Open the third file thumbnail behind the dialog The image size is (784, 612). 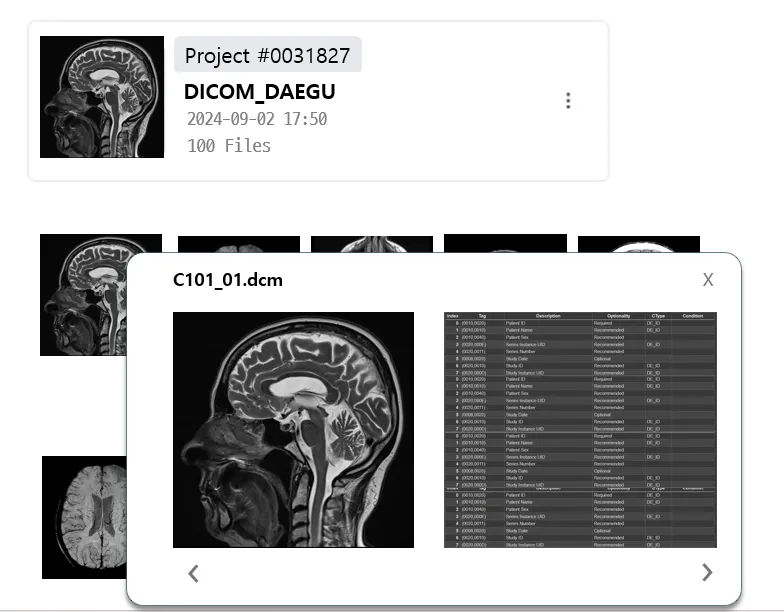pyautogui.click(x=372, y=244)
